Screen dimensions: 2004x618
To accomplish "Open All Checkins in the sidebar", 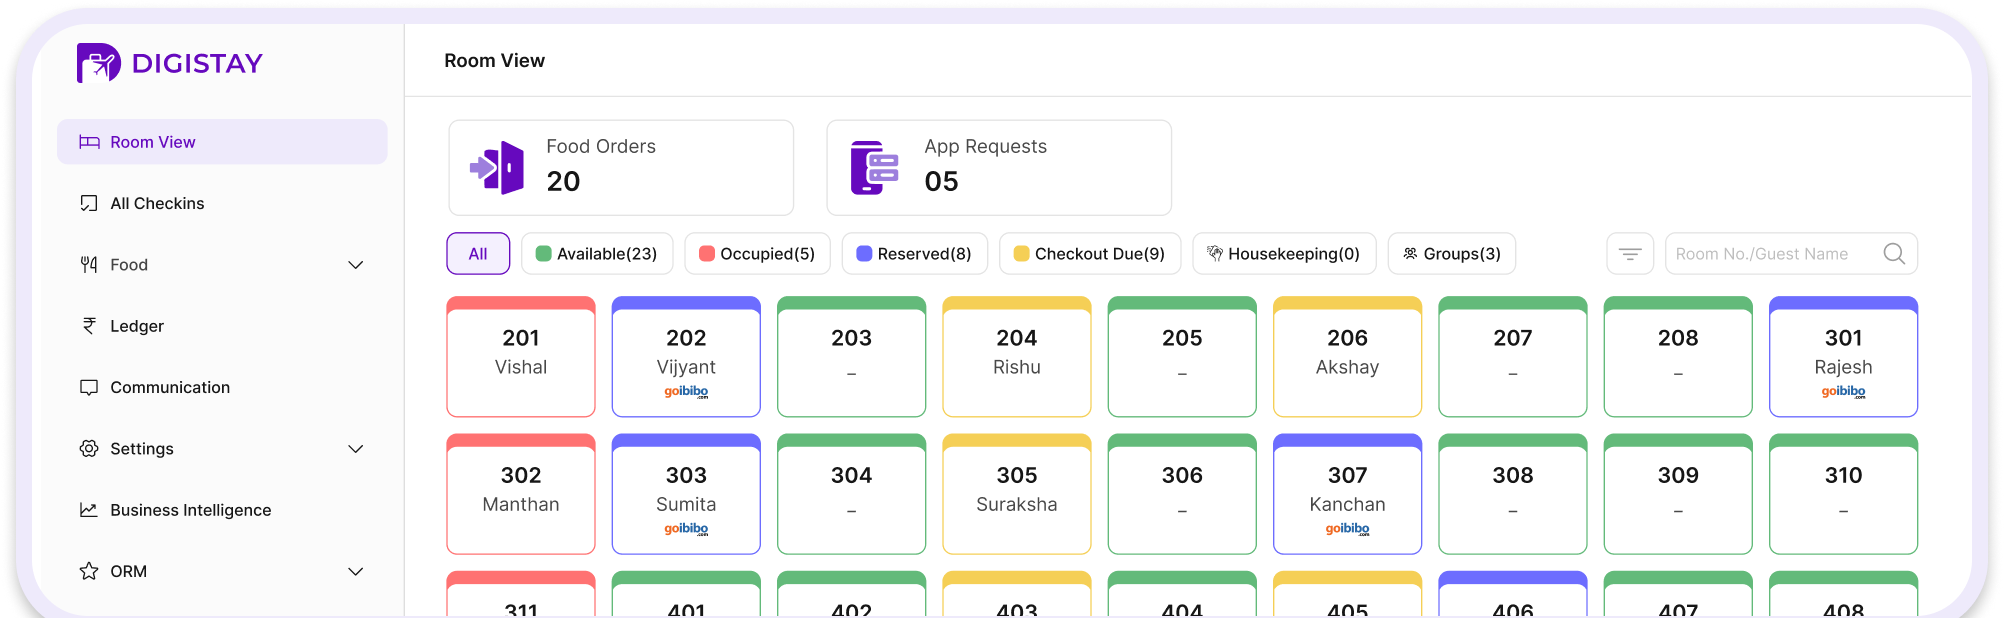I will click(157, 204).
